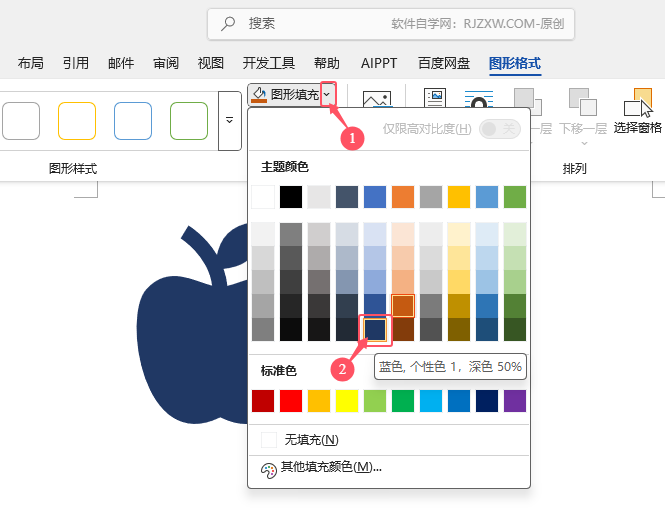Open the 视图 ribbon tab
This screenshot has width=665, height=532.
point(211,63)
